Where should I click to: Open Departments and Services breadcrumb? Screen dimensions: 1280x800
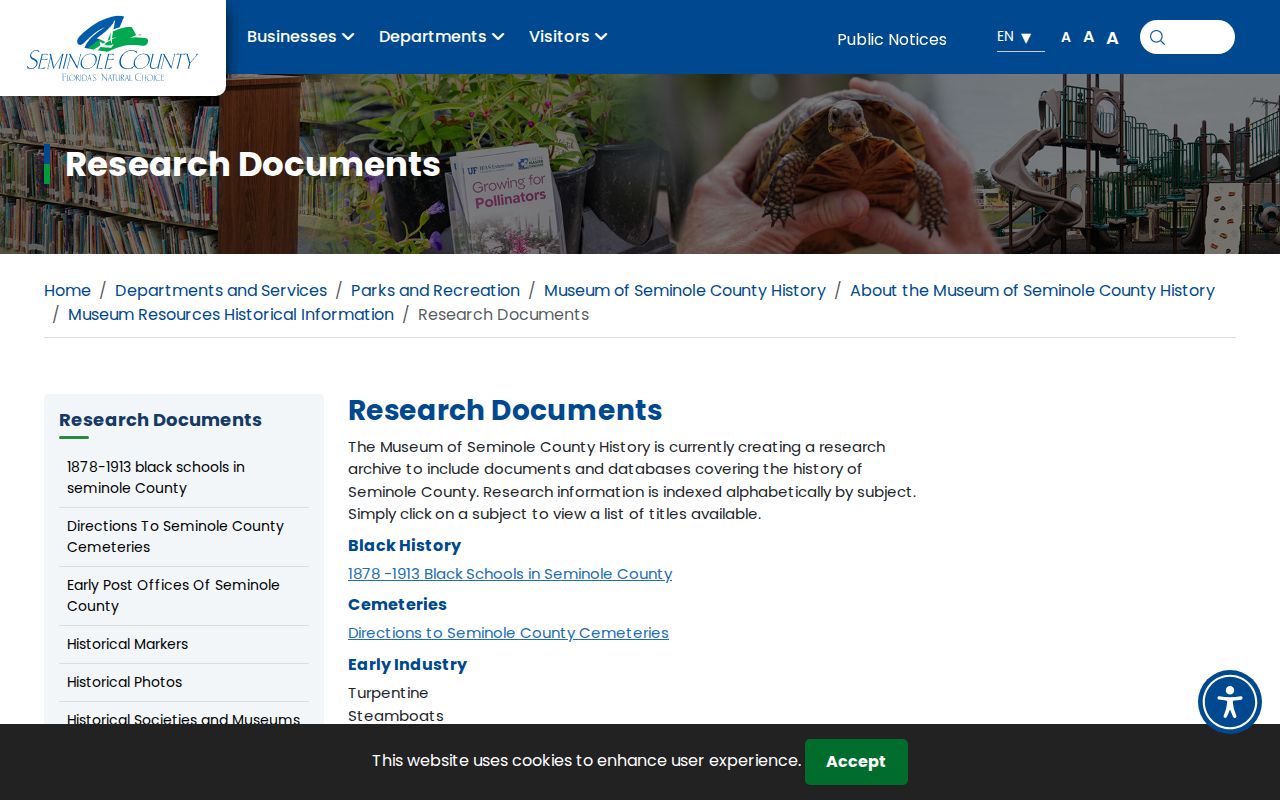221,291
